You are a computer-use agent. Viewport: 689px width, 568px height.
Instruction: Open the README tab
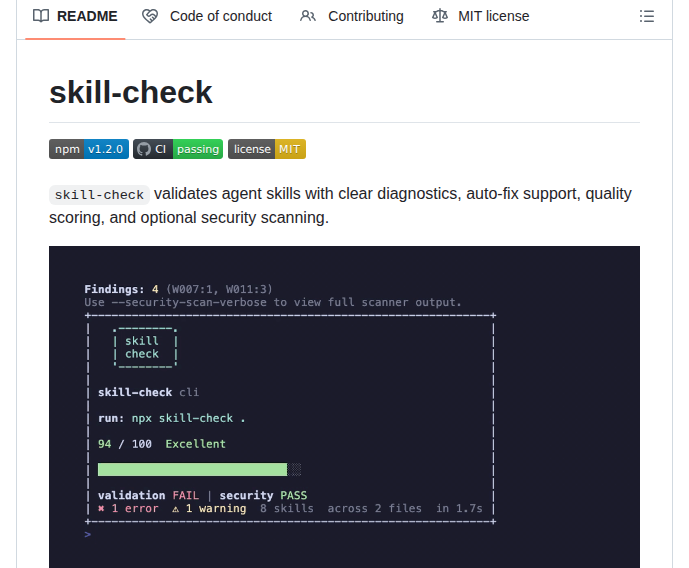tap(75, 16)
